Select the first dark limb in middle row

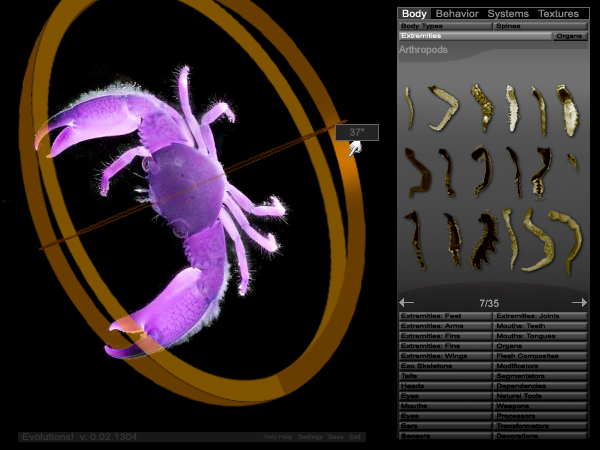[x=417, y=170]
